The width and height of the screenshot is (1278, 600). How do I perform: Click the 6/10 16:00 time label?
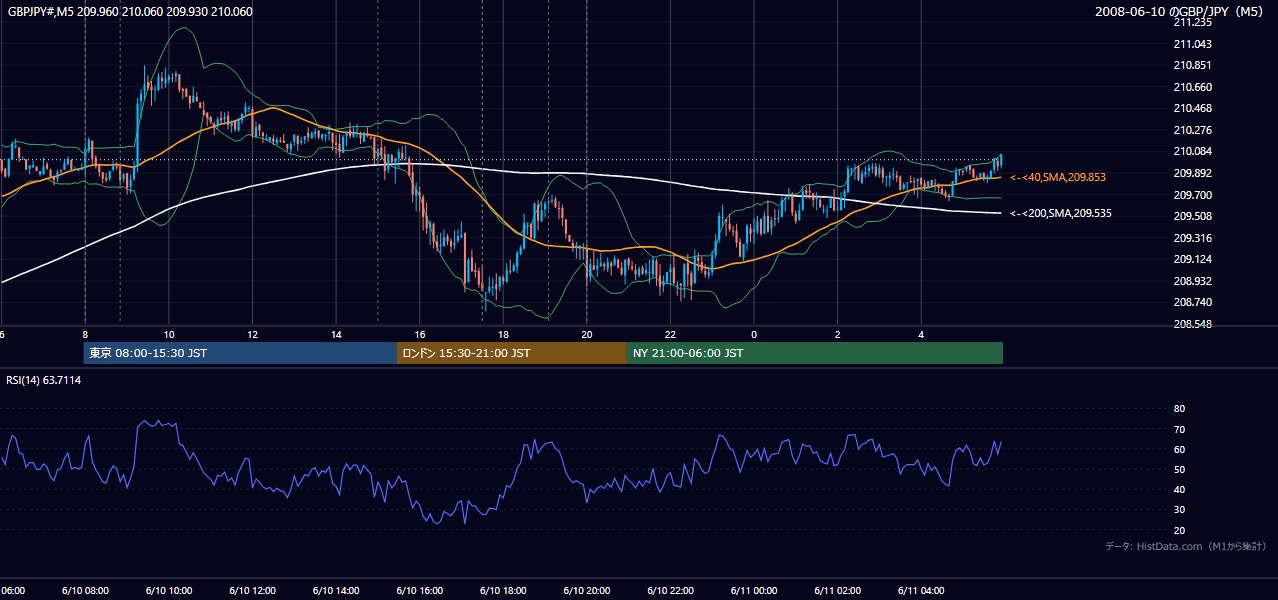pos(419,591)
